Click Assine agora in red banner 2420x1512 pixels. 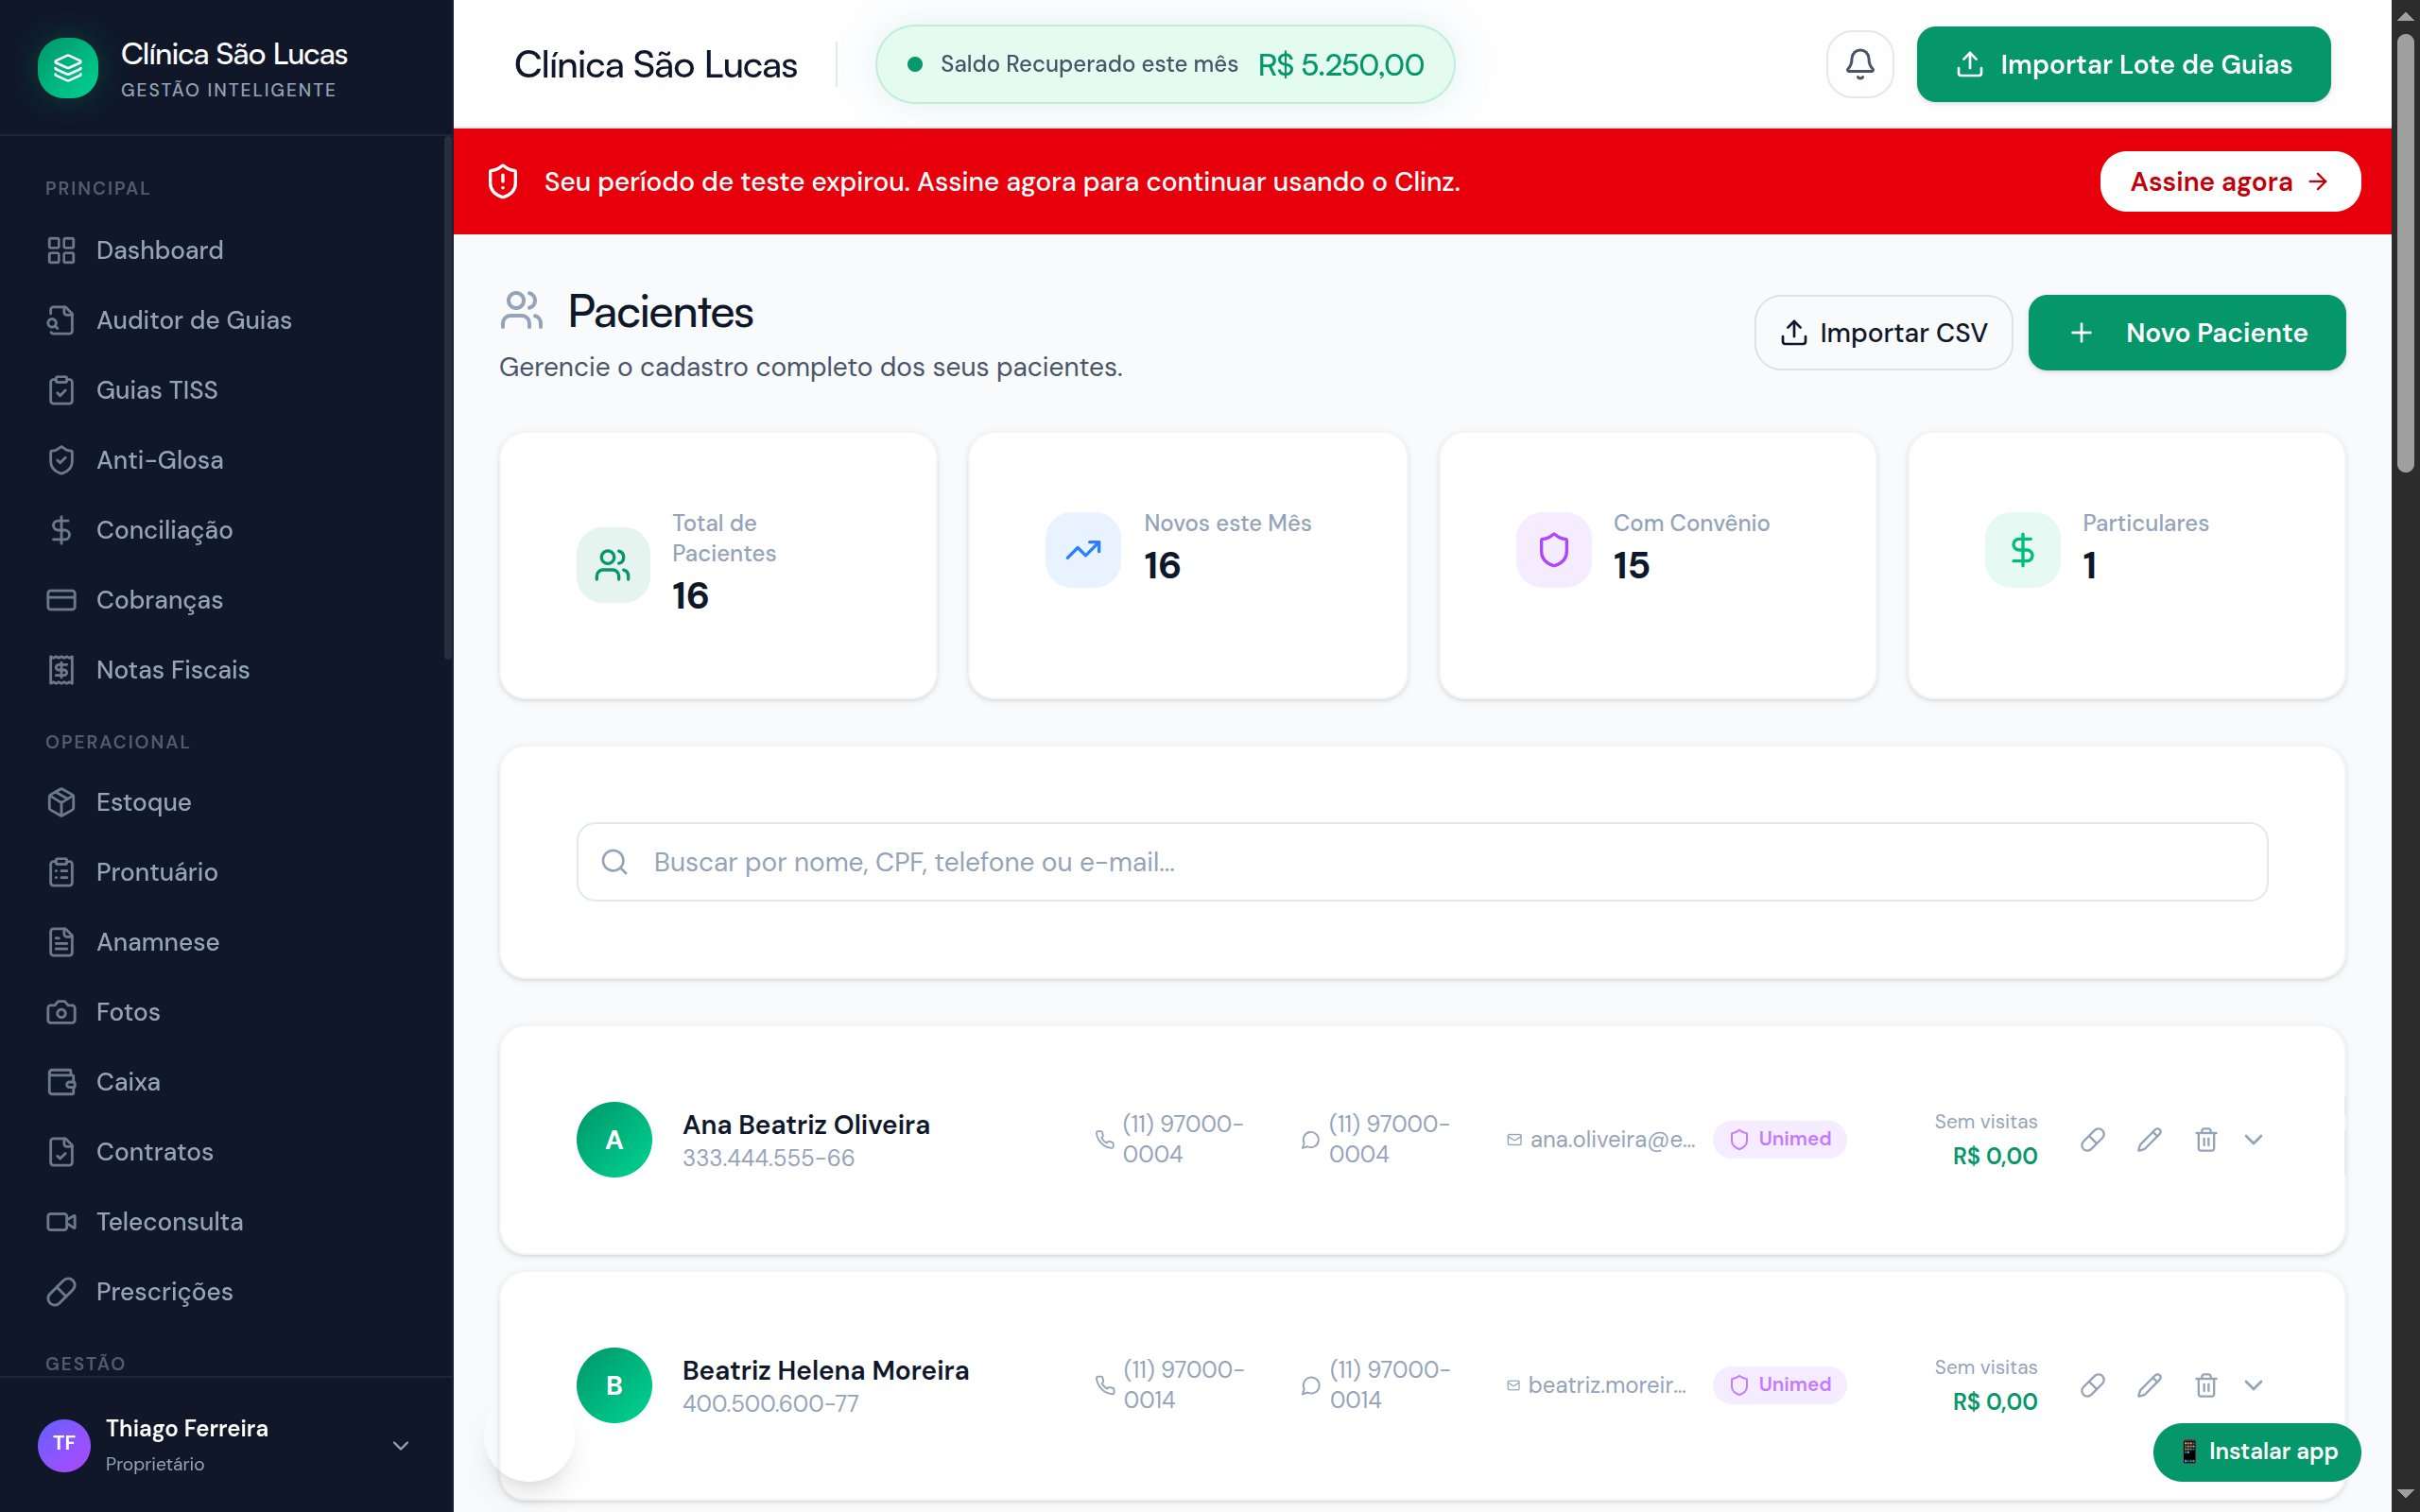(x=2229, y=182)
